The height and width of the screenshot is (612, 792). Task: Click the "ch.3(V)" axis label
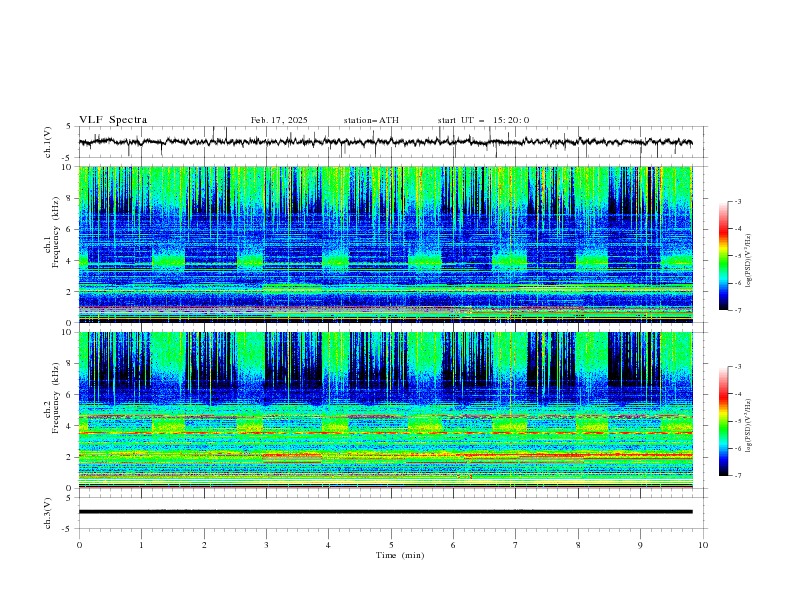(x=48, y=513)
